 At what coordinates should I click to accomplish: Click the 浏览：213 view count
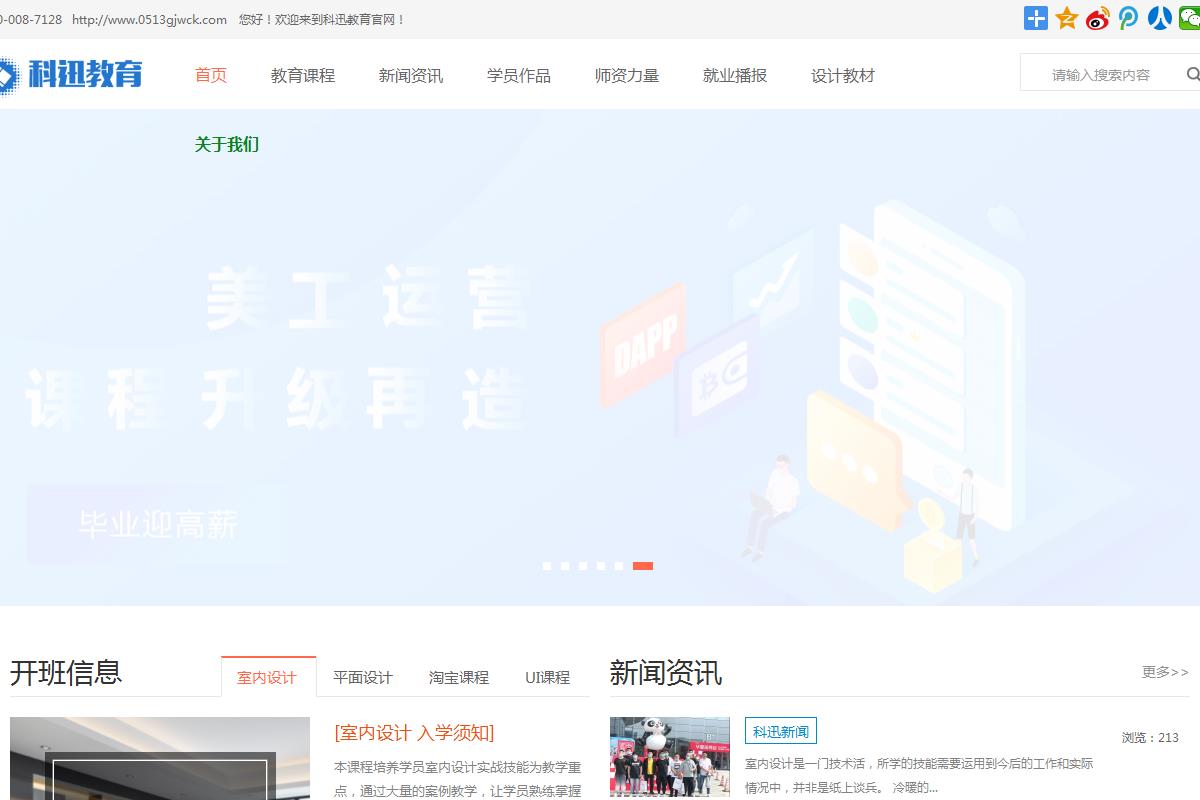1150,738
